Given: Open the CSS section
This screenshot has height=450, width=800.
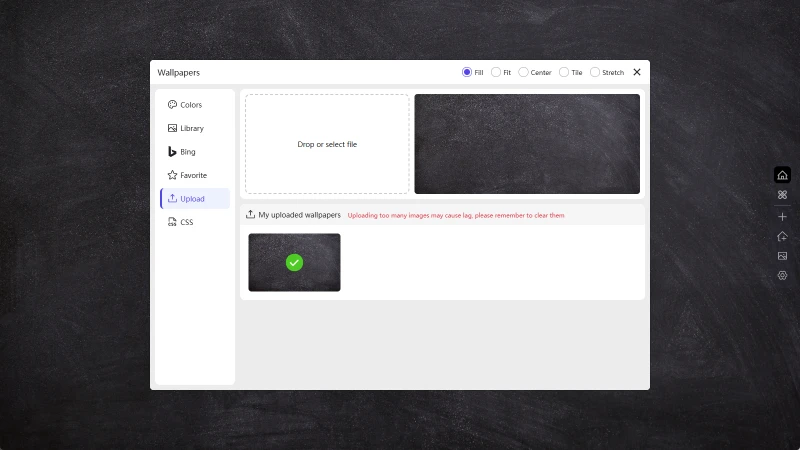Looking at the screenshot, I should point(195,222).
